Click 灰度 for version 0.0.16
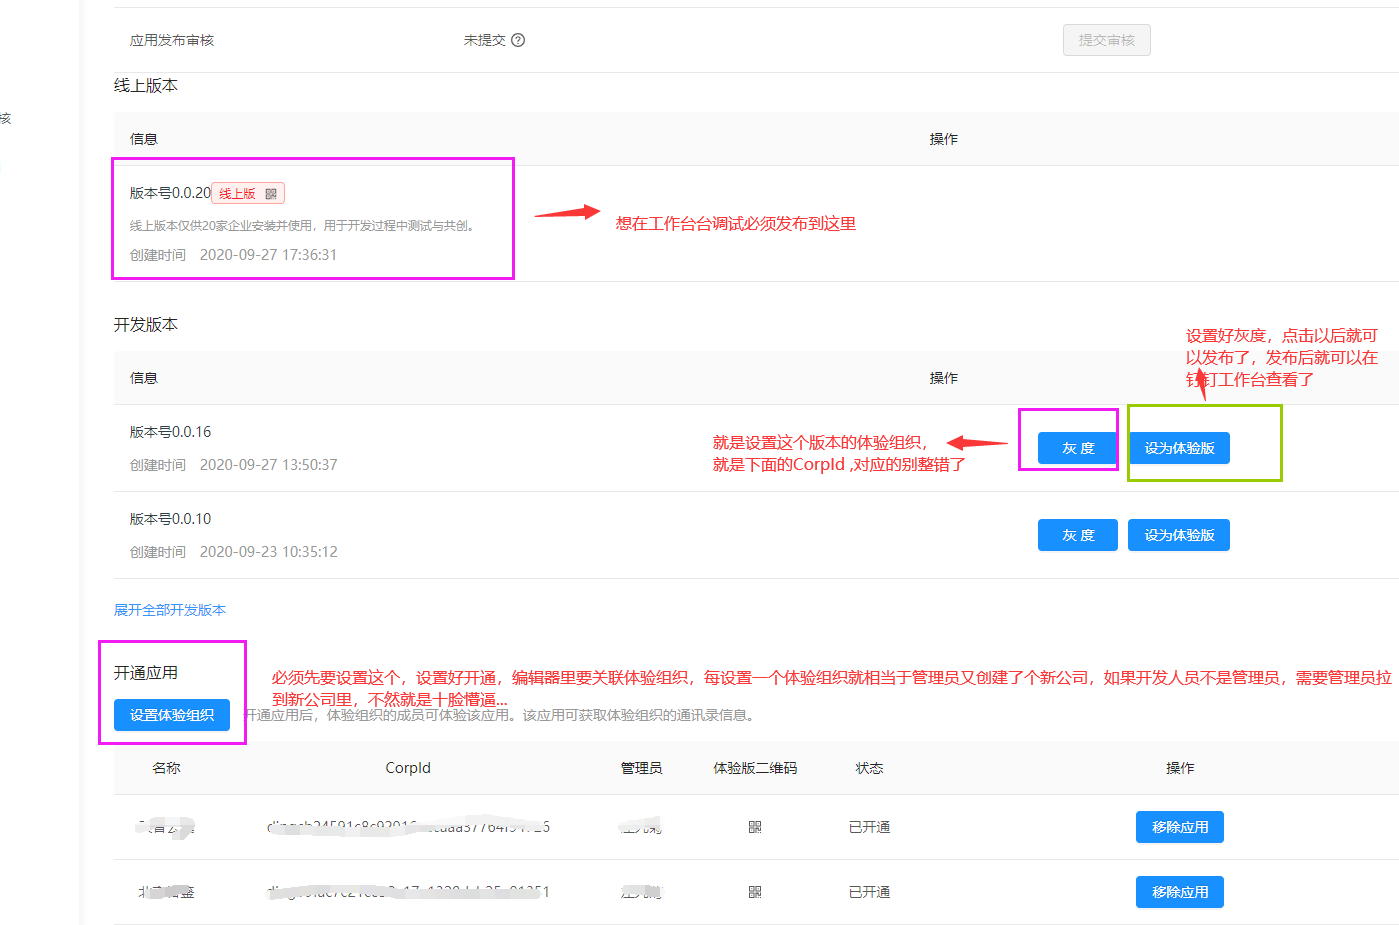 coord(1078,448)
